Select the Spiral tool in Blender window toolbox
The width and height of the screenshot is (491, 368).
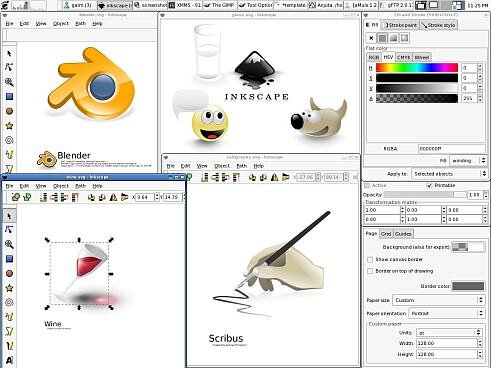[9, 140]
